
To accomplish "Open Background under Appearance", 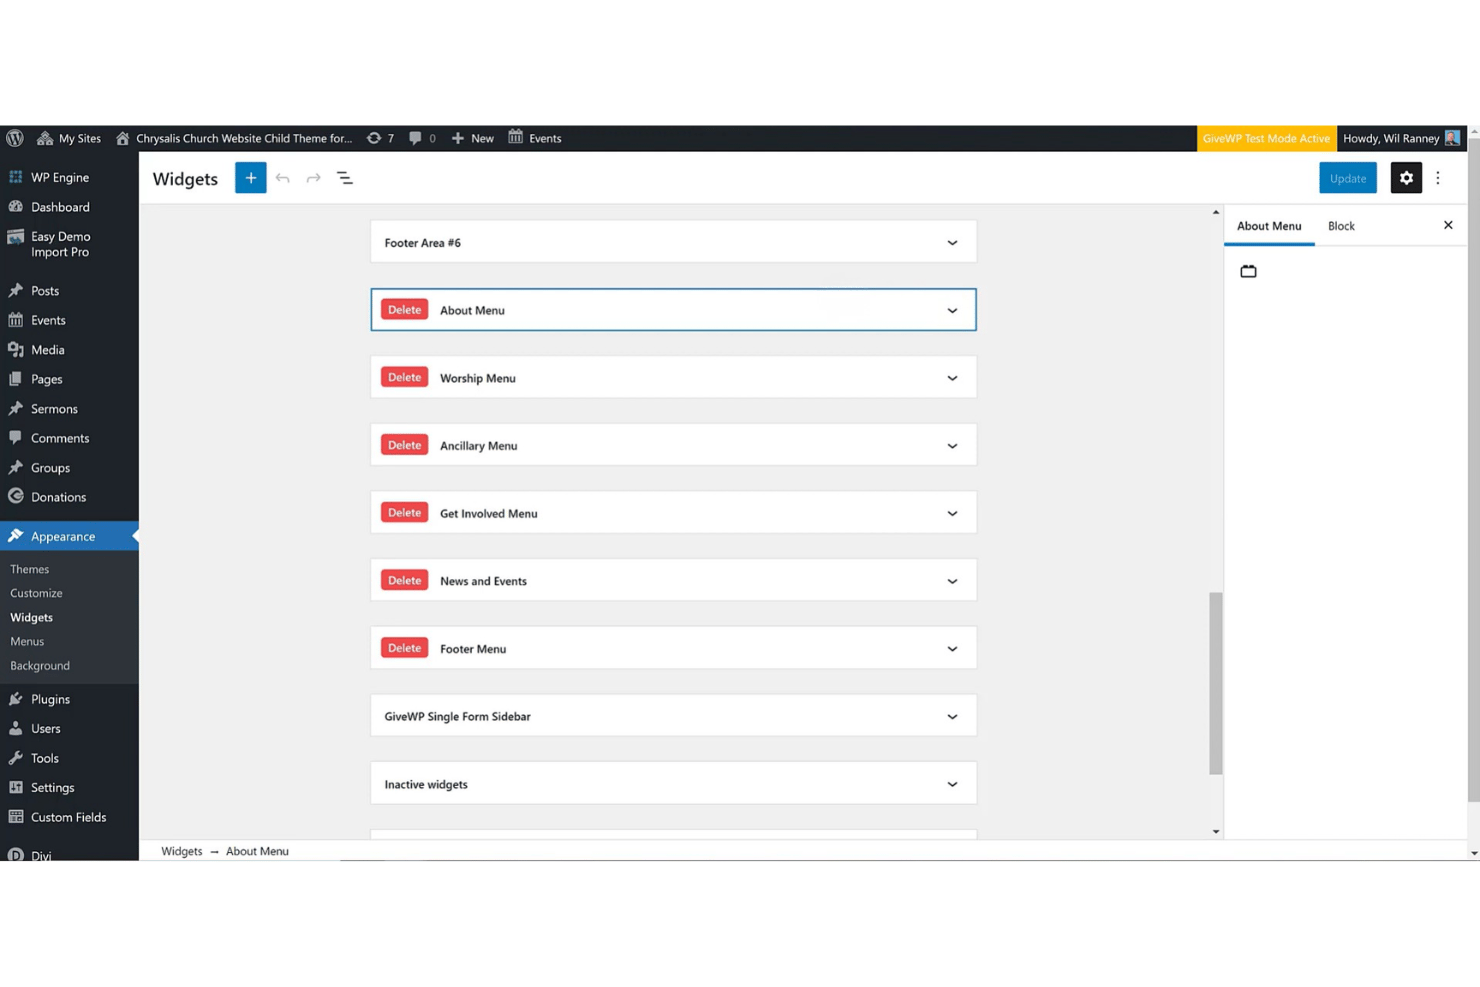I will point(40,665).
